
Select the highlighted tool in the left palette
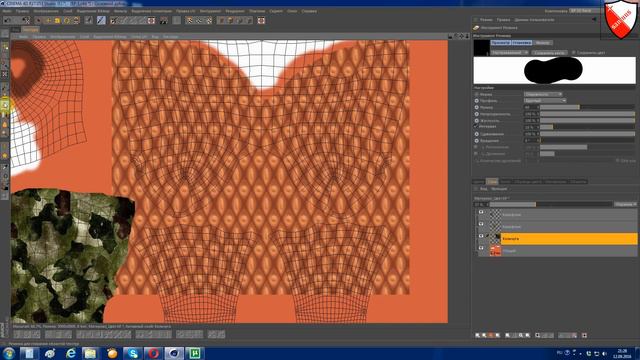tap(5, 105)
